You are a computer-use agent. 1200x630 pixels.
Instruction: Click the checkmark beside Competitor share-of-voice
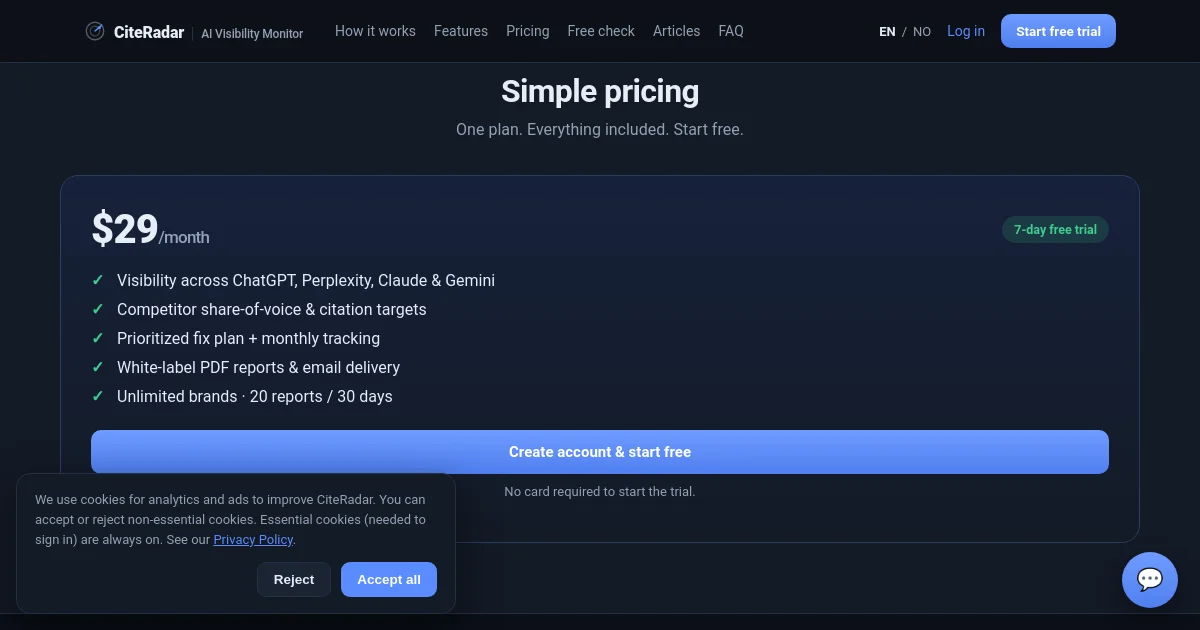point(98,309)
